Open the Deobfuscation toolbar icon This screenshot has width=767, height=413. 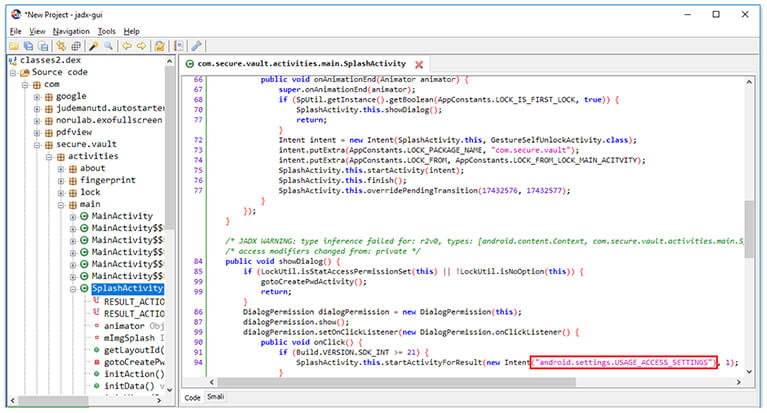tap(159, 46)
